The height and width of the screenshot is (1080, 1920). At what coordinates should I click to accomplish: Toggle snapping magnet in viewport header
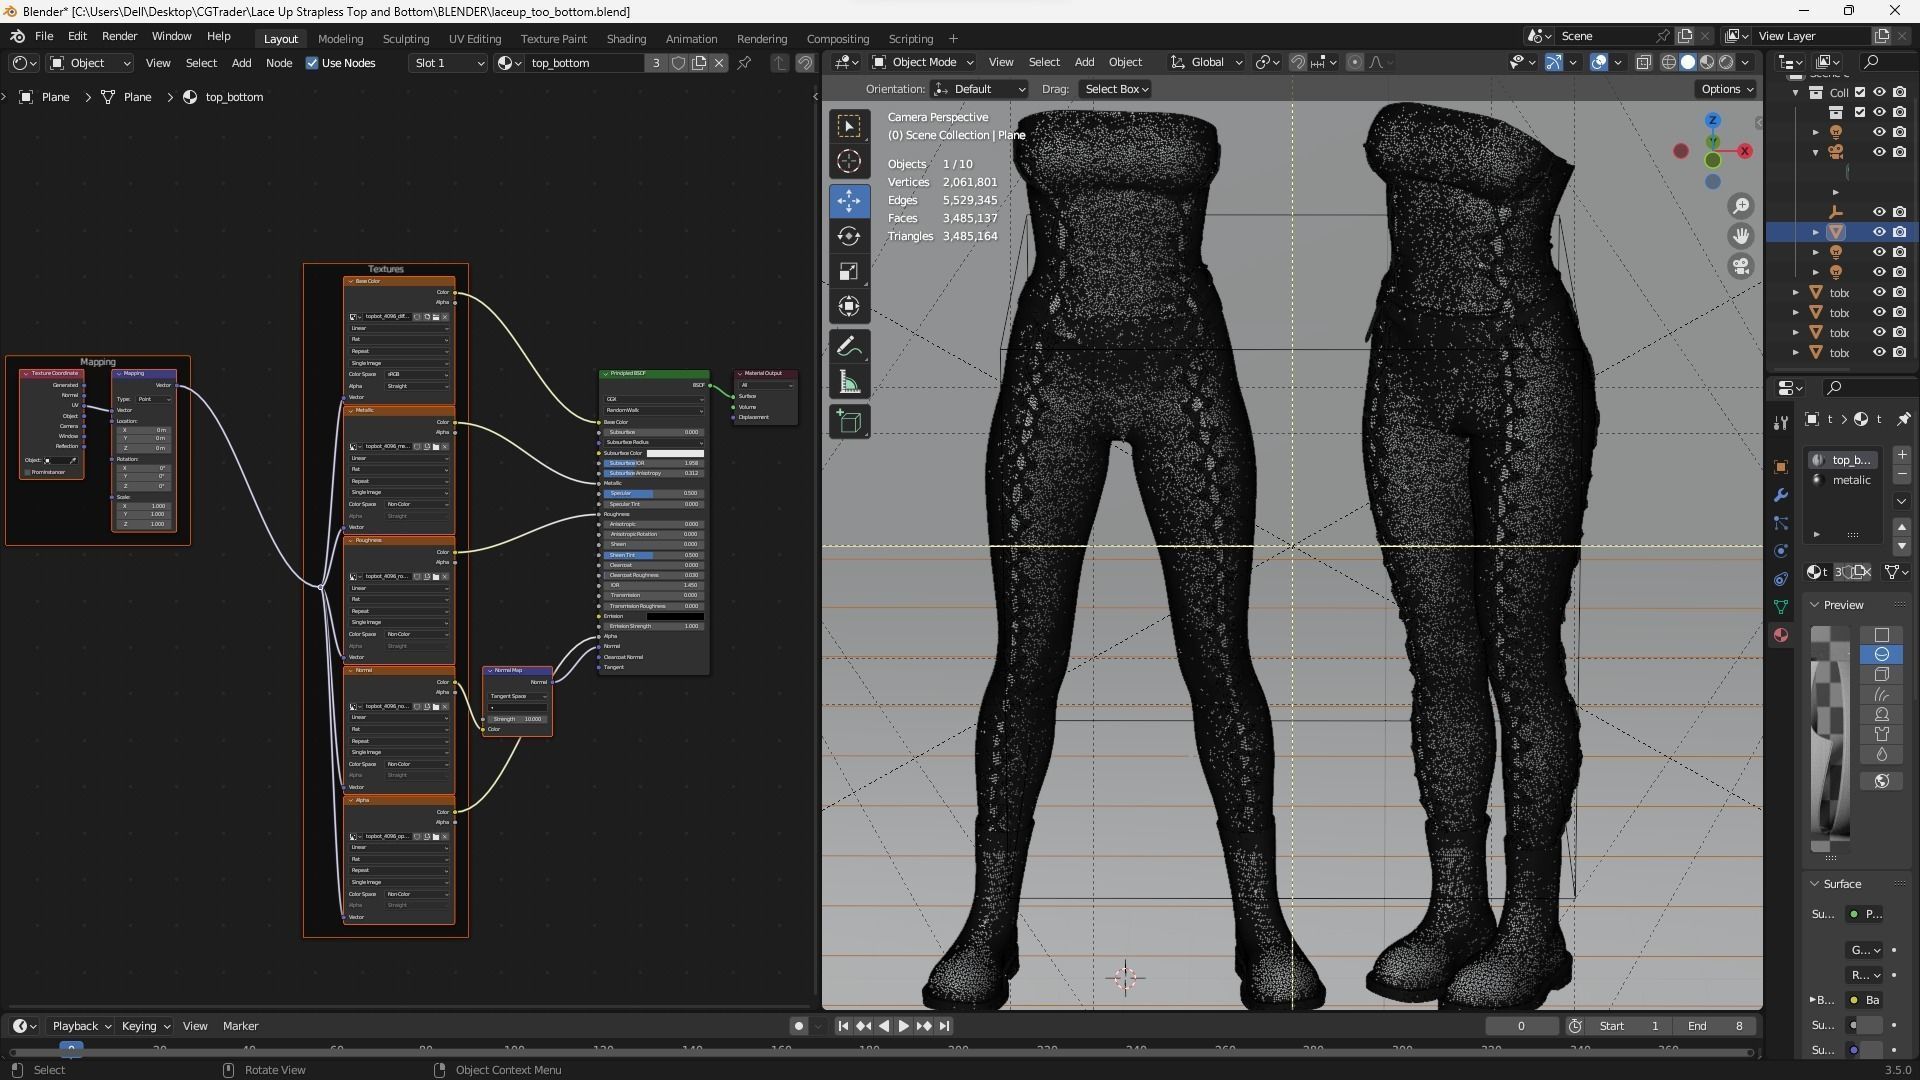[x=1298, y=62]
